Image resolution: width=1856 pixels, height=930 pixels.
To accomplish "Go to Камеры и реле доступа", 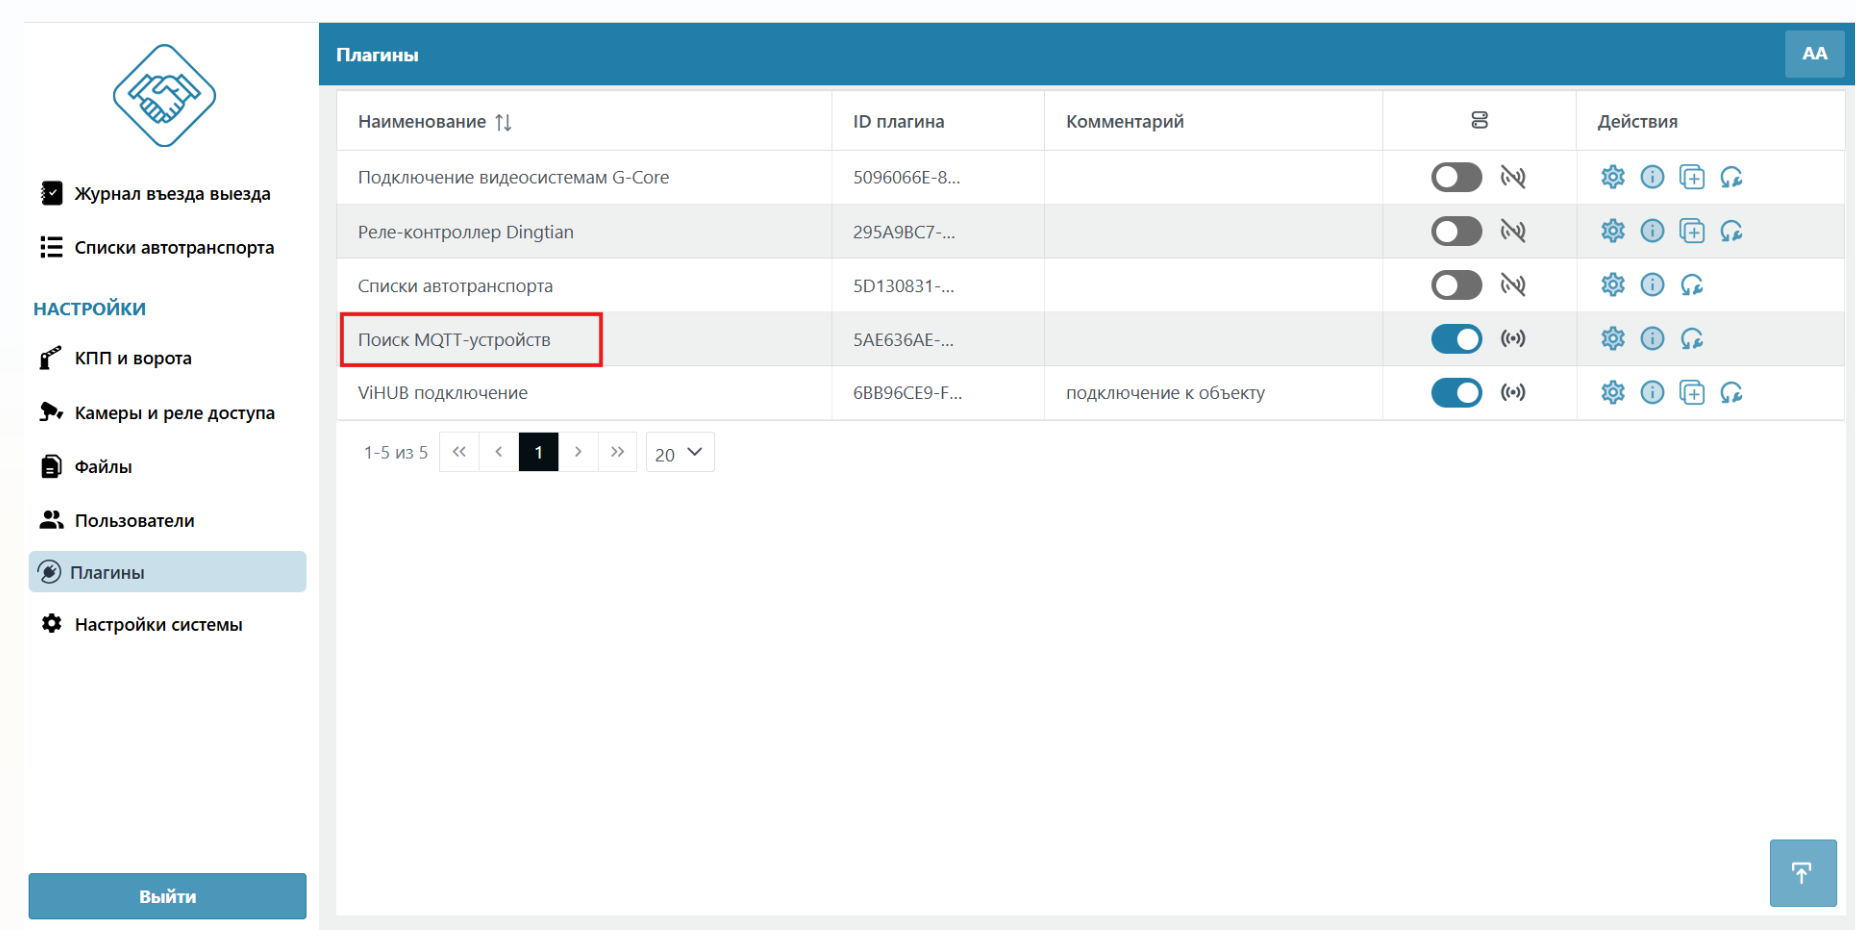I will pyautogui.click(x=174, y=413).
